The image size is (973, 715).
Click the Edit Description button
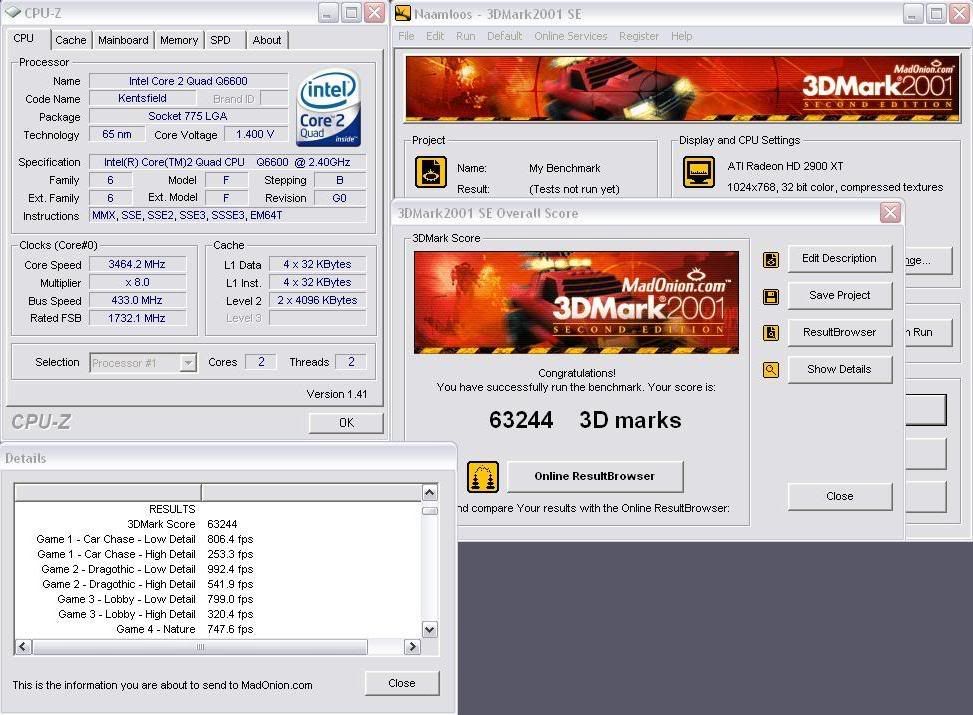[x=840, y=259]
